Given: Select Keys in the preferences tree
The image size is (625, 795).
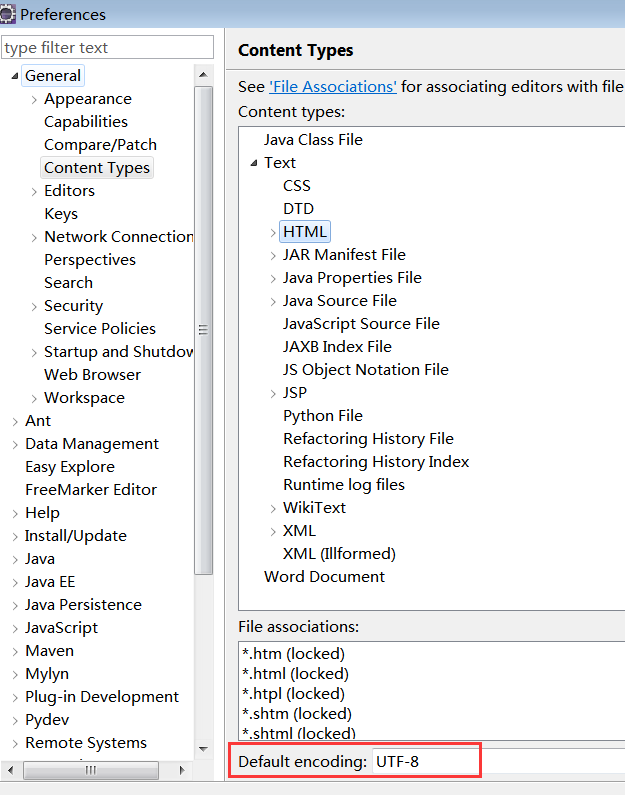Looking at the screenshot, I should click(61, 214).
